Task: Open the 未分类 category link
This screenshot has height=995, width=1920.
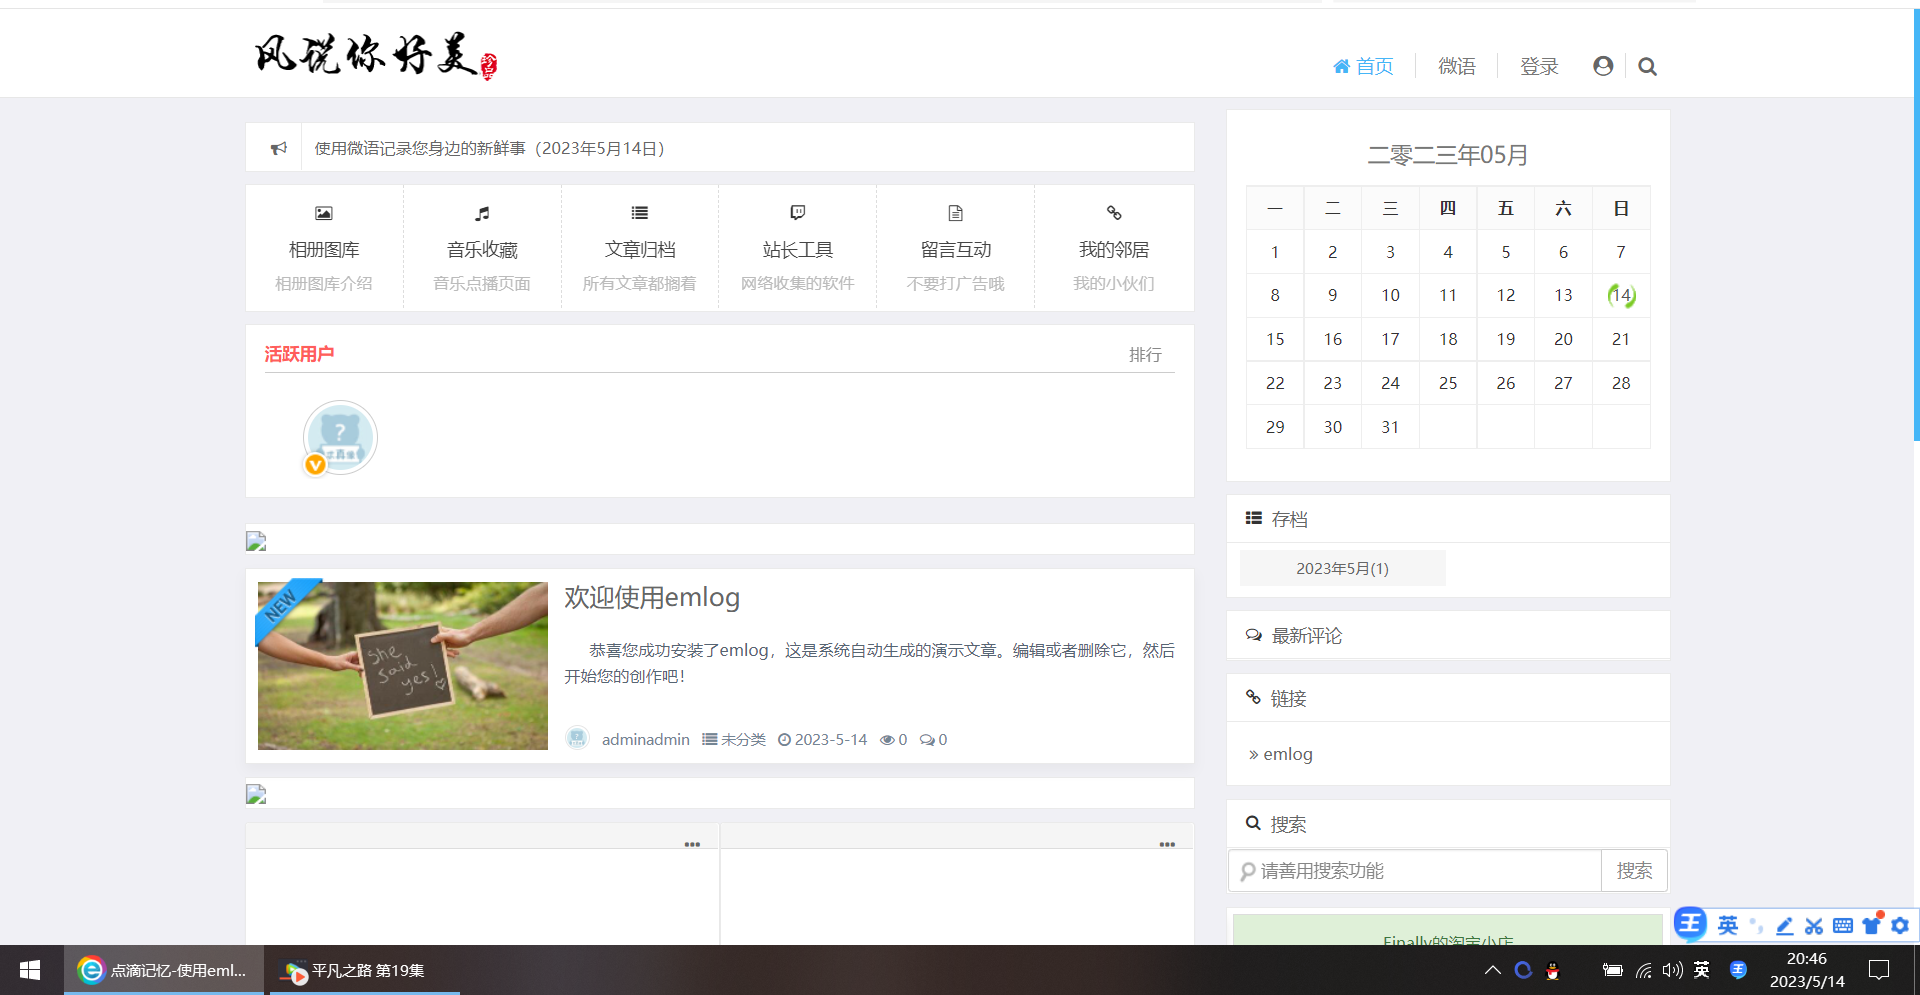Action: pyautogui.click(x=743, y=740)
